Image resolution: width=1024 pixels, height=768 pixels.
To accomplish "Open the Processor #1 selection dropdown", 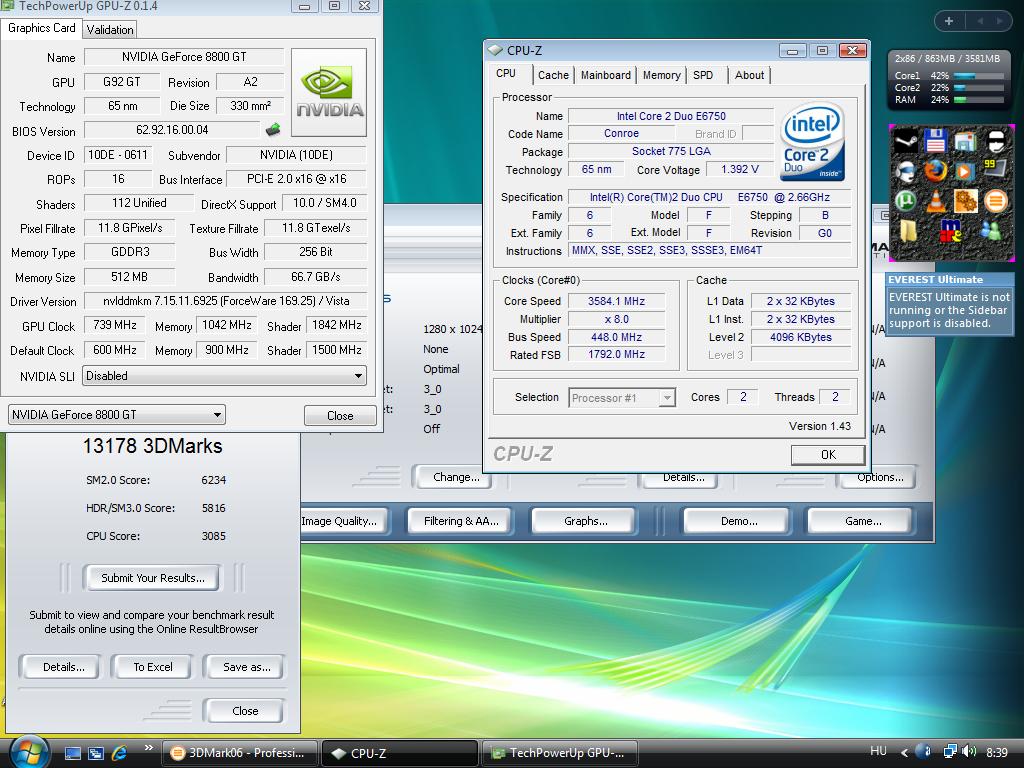I will point(621,398).
